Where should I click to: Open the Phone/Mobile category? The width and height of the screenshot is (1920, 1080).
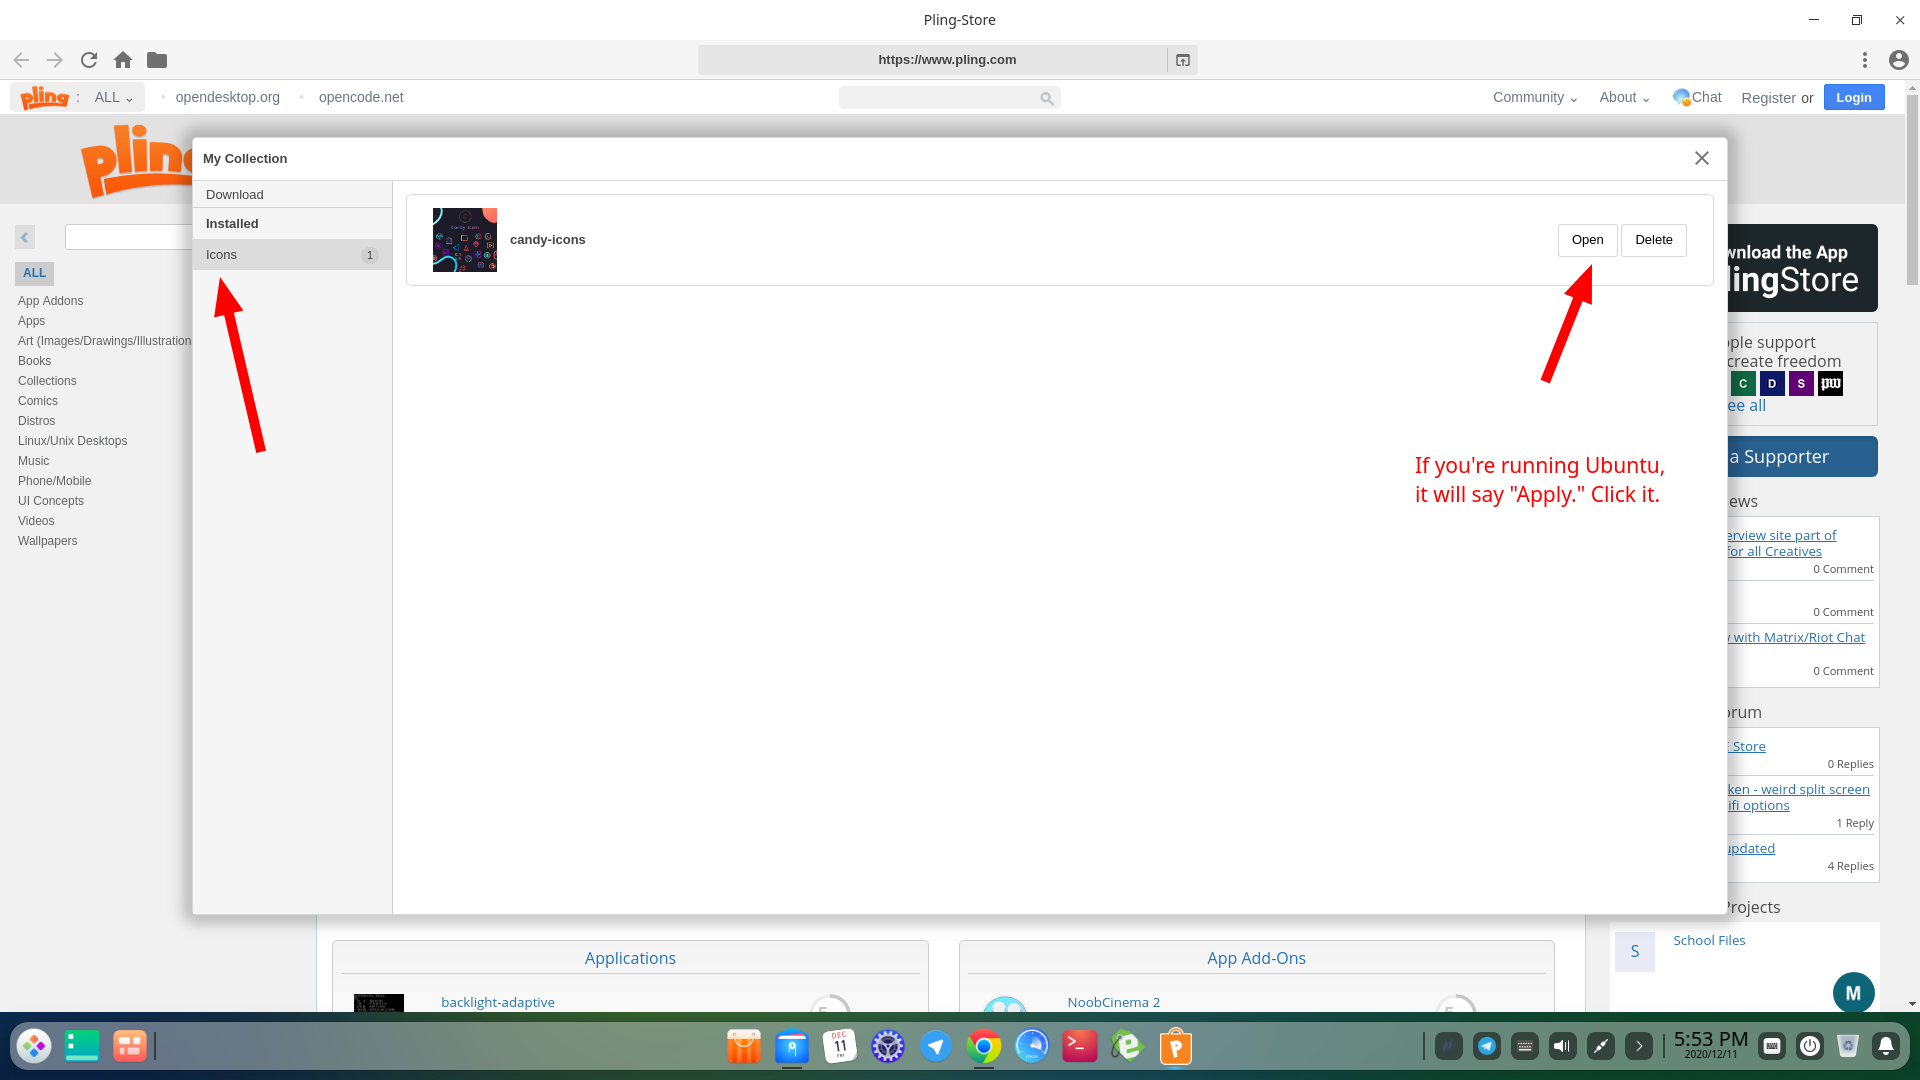tap(54, 481)
